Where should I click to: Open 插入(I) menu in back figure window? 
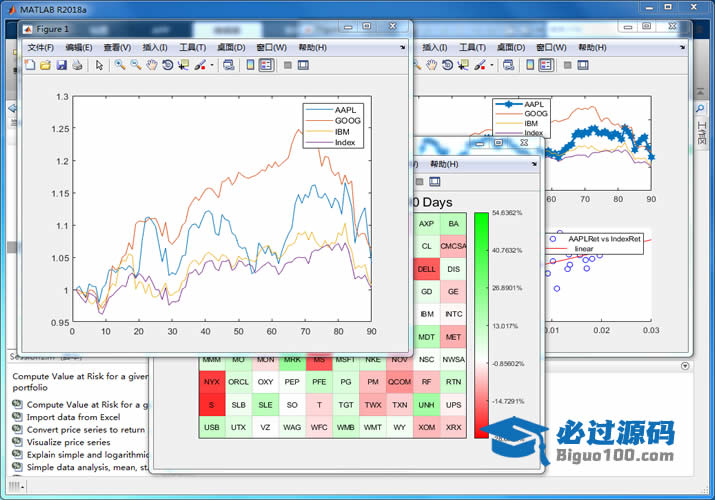pyautogui.click(x=435, y=47)
